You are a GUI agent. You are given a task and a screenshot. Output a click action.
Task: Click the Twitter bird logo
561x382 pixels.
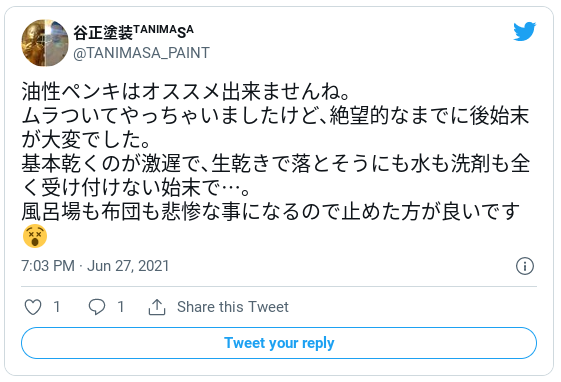525,31
